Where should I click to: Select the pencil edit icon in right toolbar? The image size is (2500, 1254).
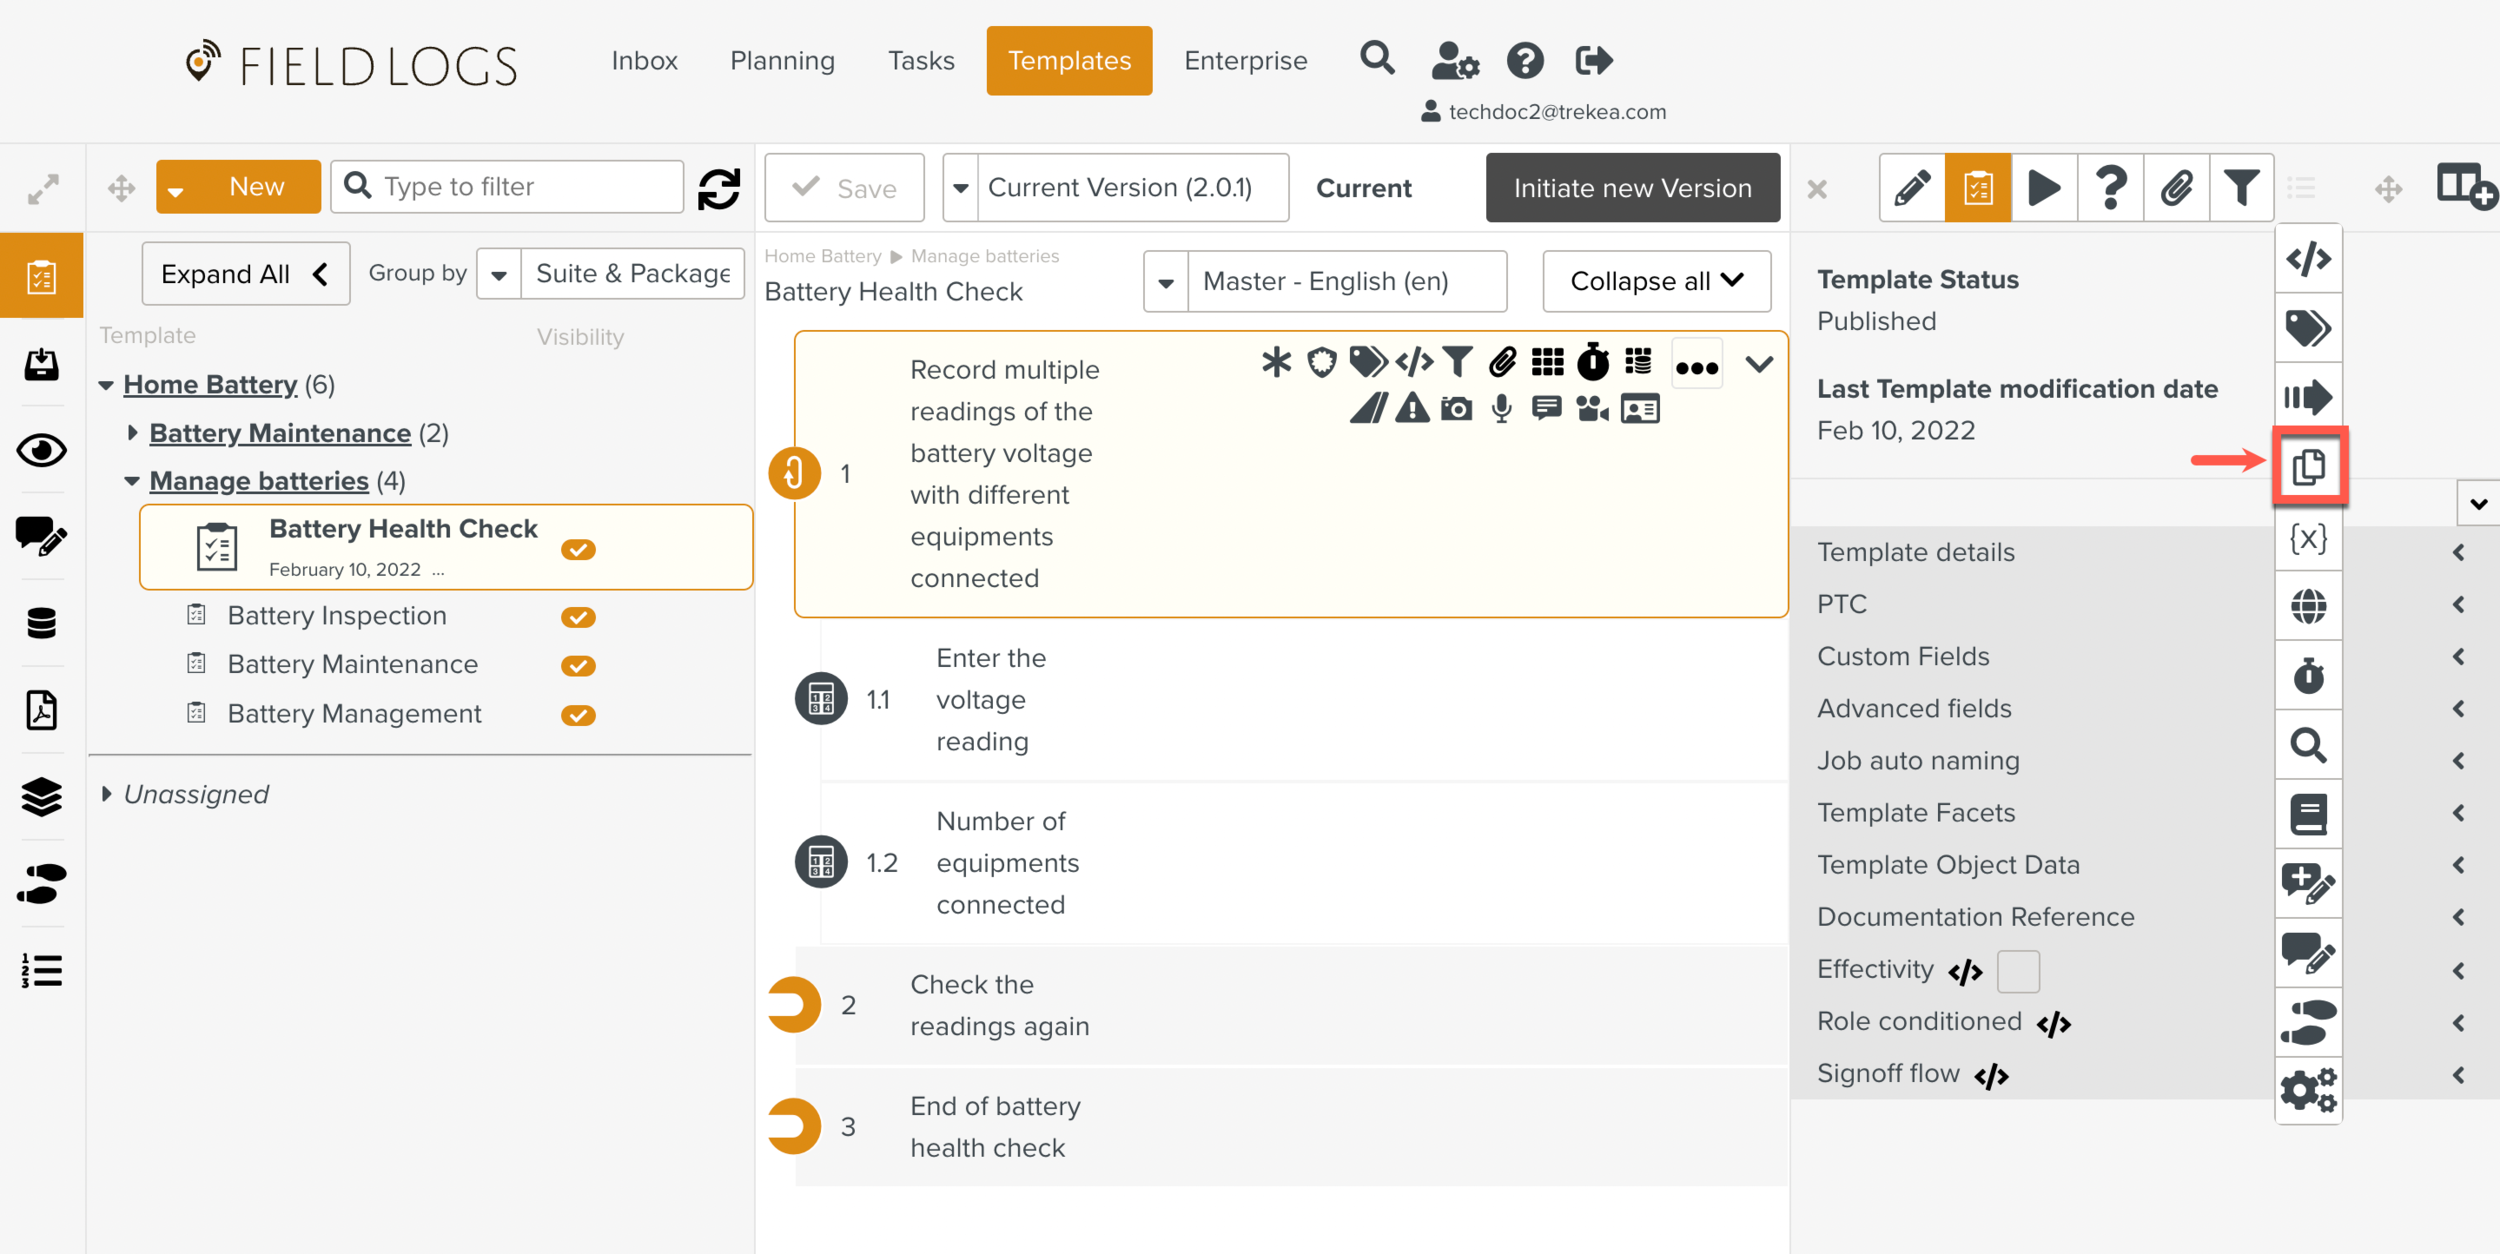pos(1911,187)
